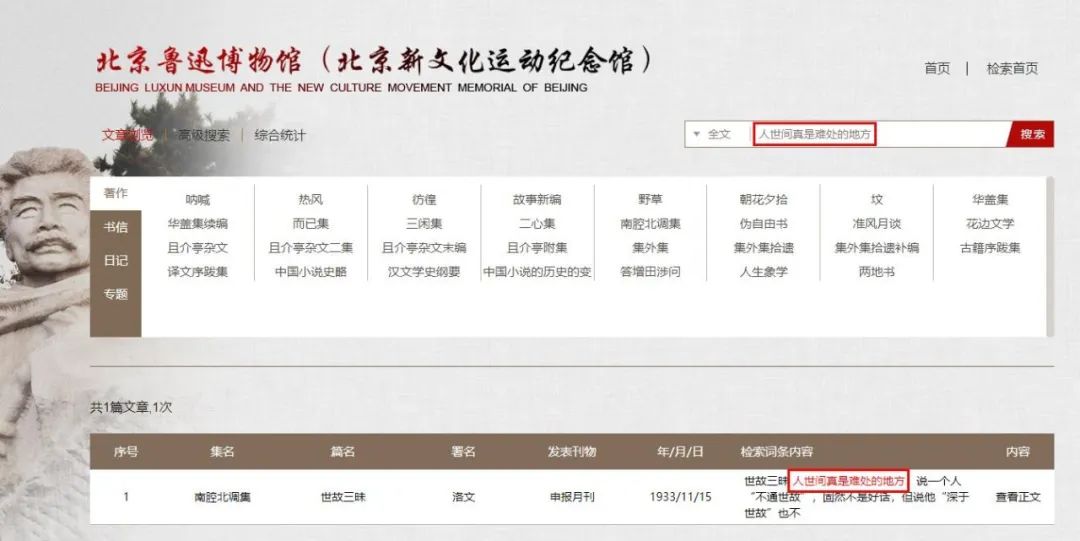
Task: Select the 文章浏览 tab
Action: tap(127, 135)
